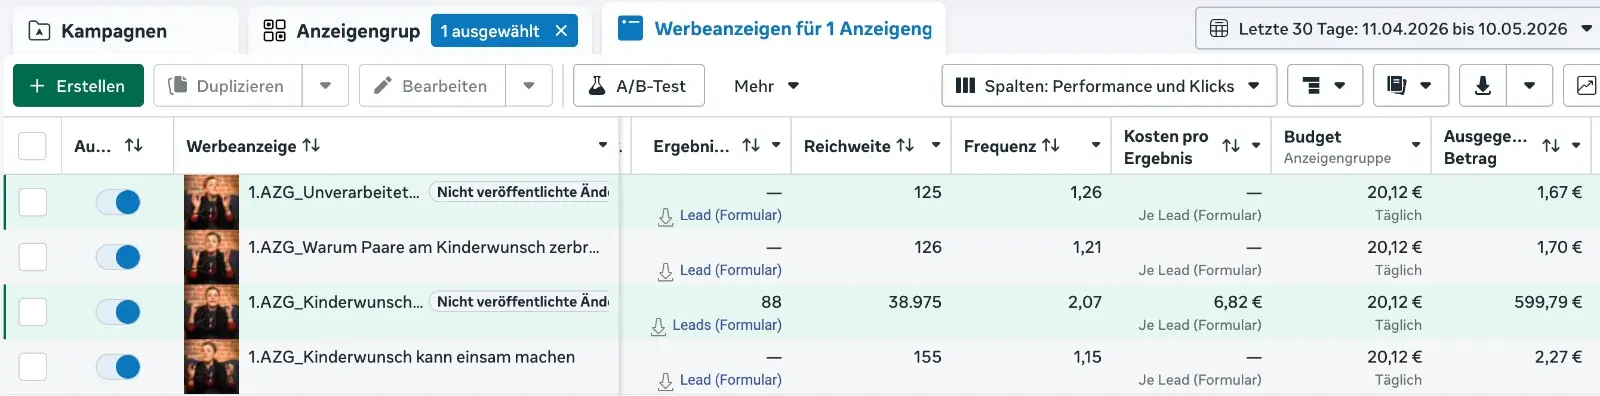Select checkbox for 1.AZG_Kinderwunsch... row with 88 leads
The height and width of the screenshot is (396, 1600).
[32, 312]
